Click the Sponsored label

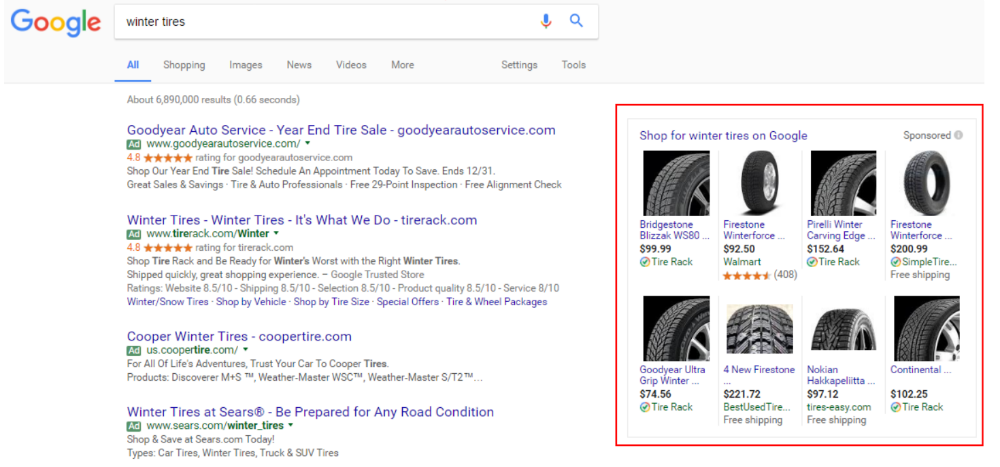coord(927,135)
